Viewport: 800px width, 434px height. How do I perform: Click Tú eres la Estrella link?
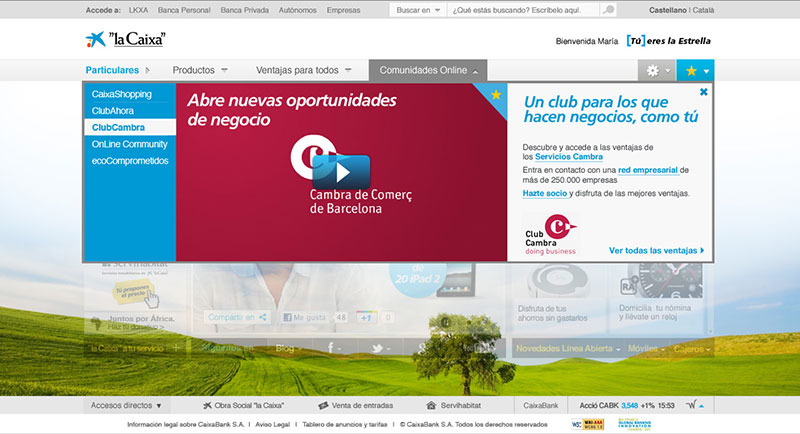(669, 41)
